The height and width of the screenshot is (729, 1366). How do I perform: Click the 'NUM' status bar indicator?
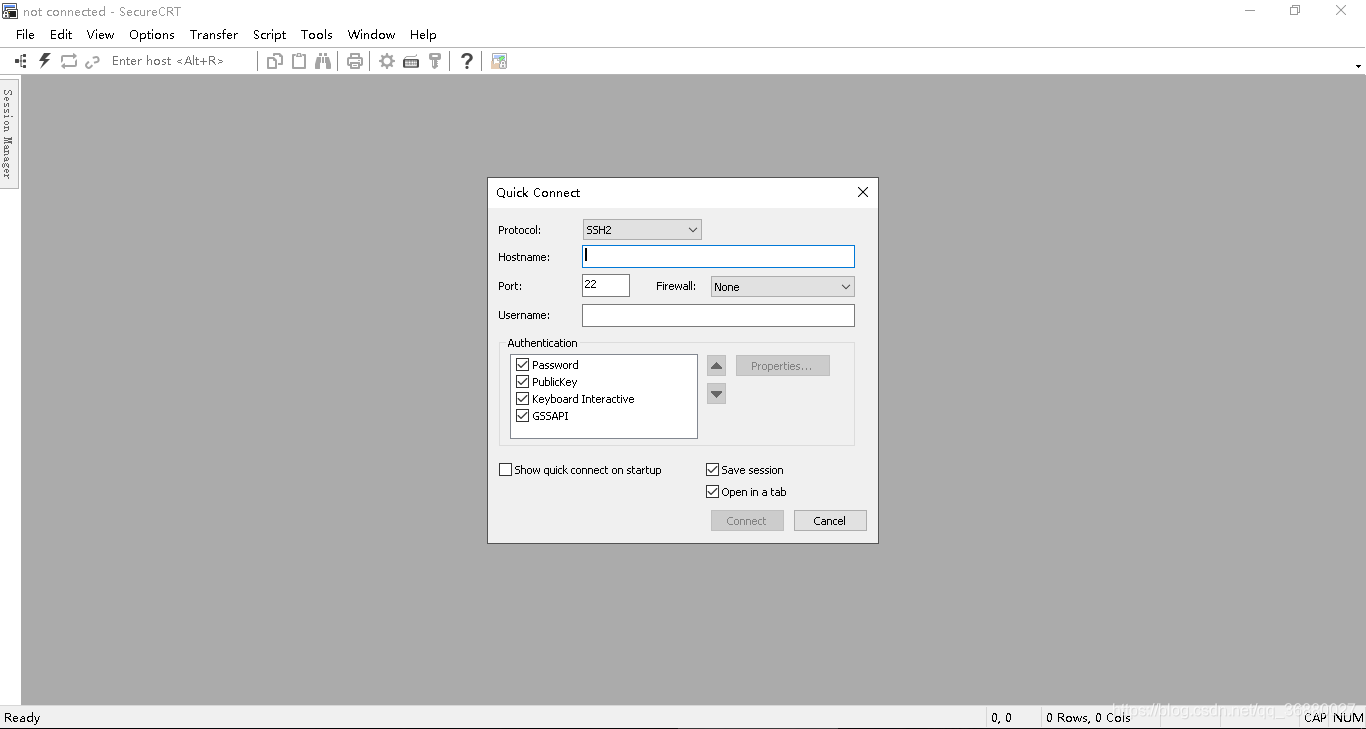(x=1348, y=718)
